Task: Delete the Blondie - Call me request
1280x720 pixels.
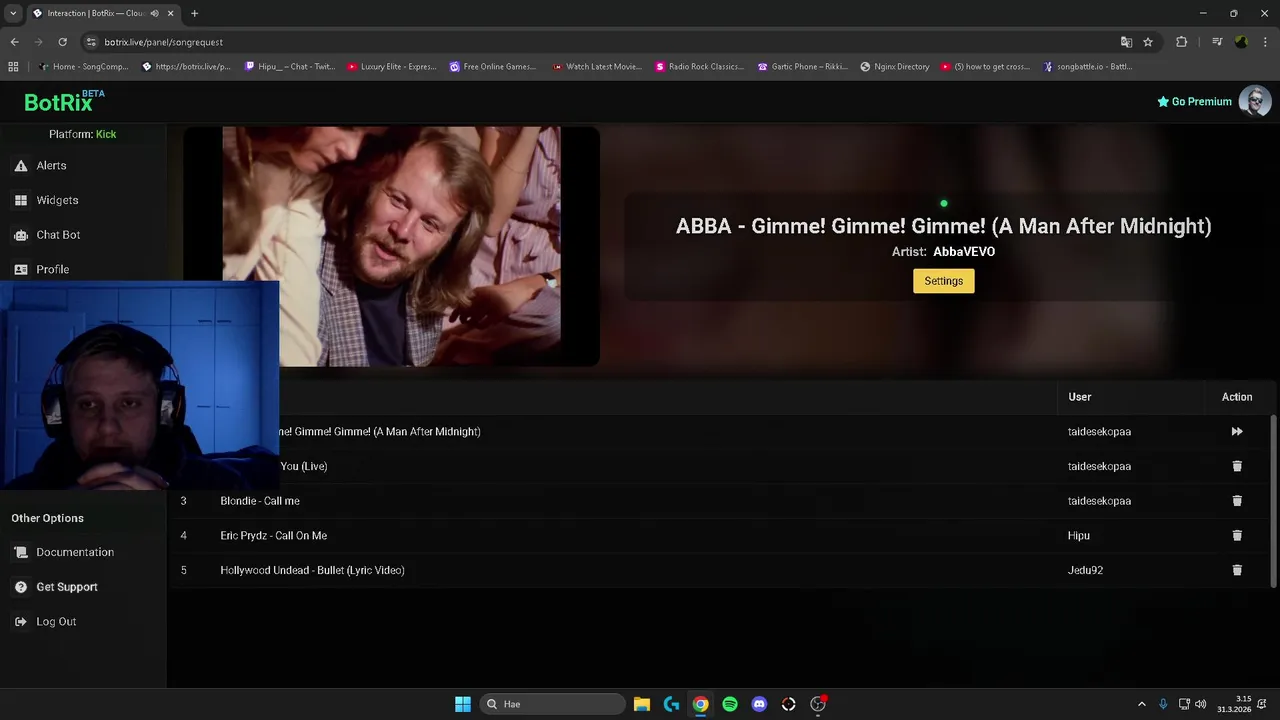Action: click(x=1237, y=501)
